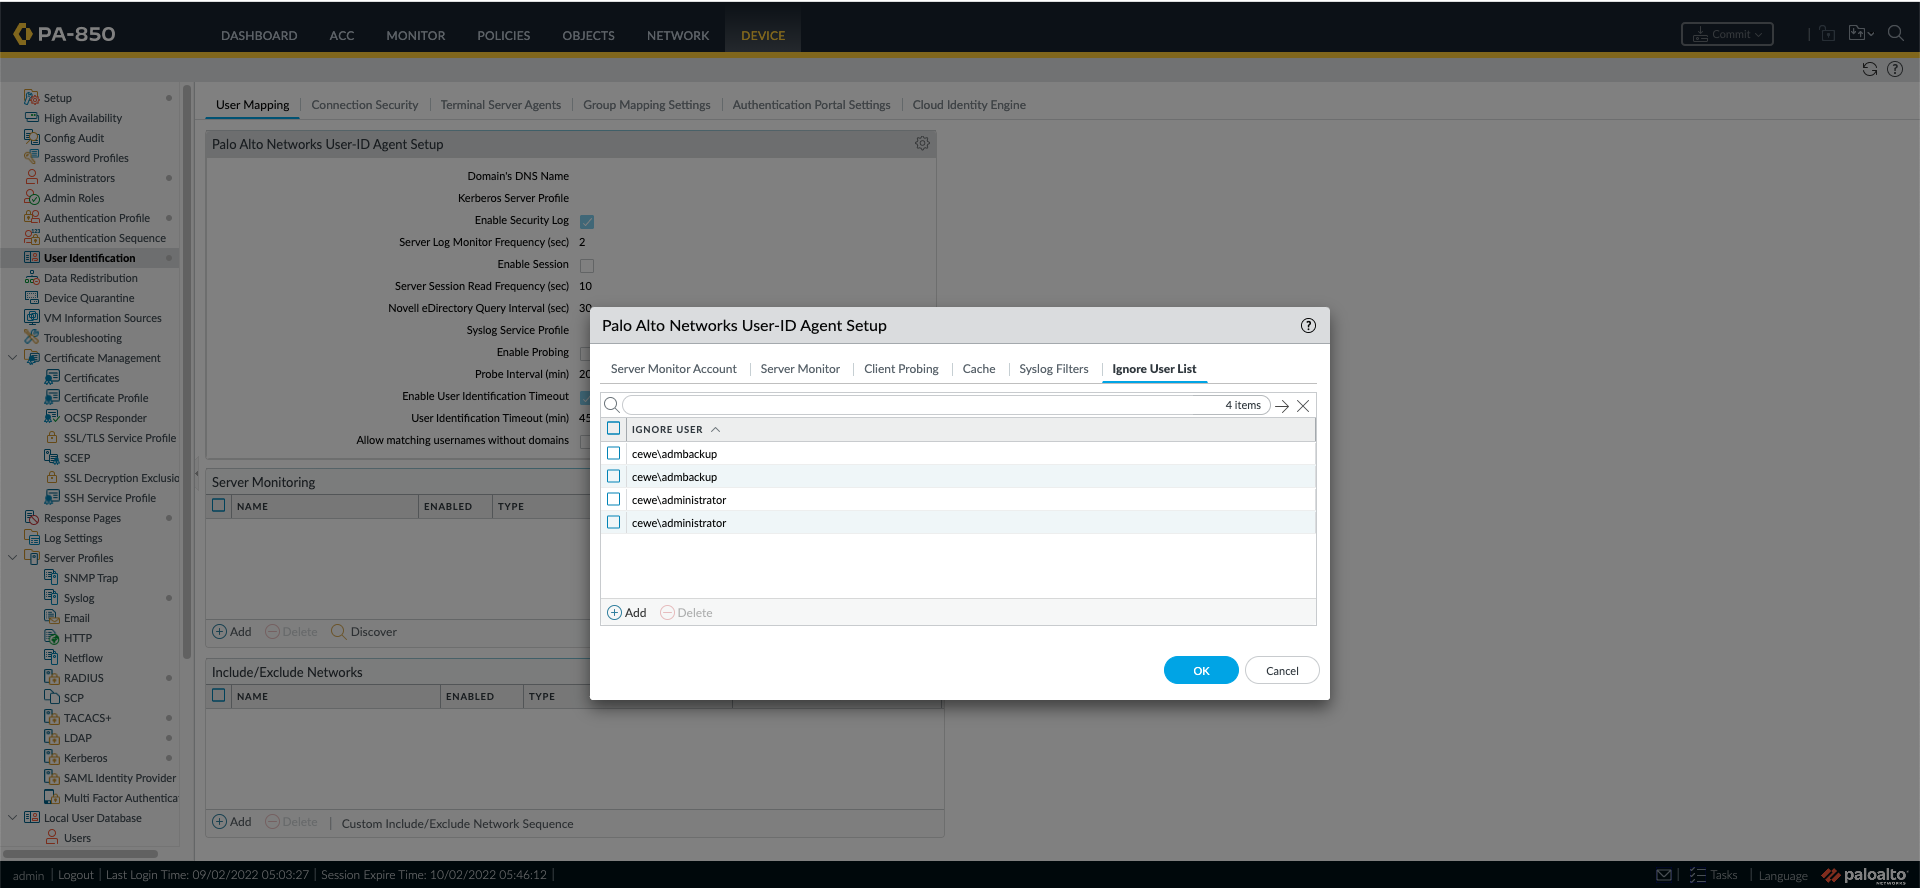1920x888 pixels.
Task: Check the first cewe\admbackup row checkbox
Action: coord(614,454)
